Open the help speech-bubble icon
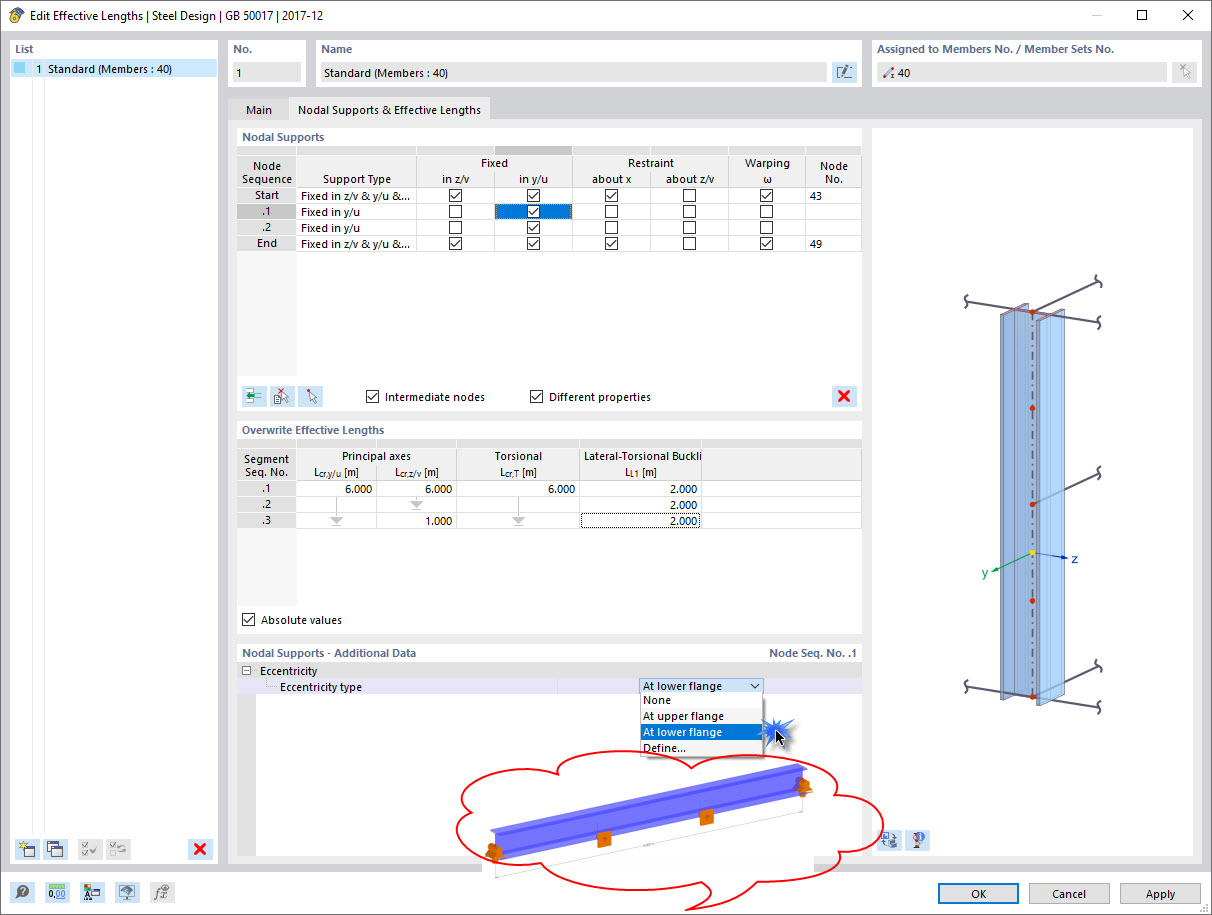Image resolution: width=1212 pixels, height=915 pixels. coord(22,892)
